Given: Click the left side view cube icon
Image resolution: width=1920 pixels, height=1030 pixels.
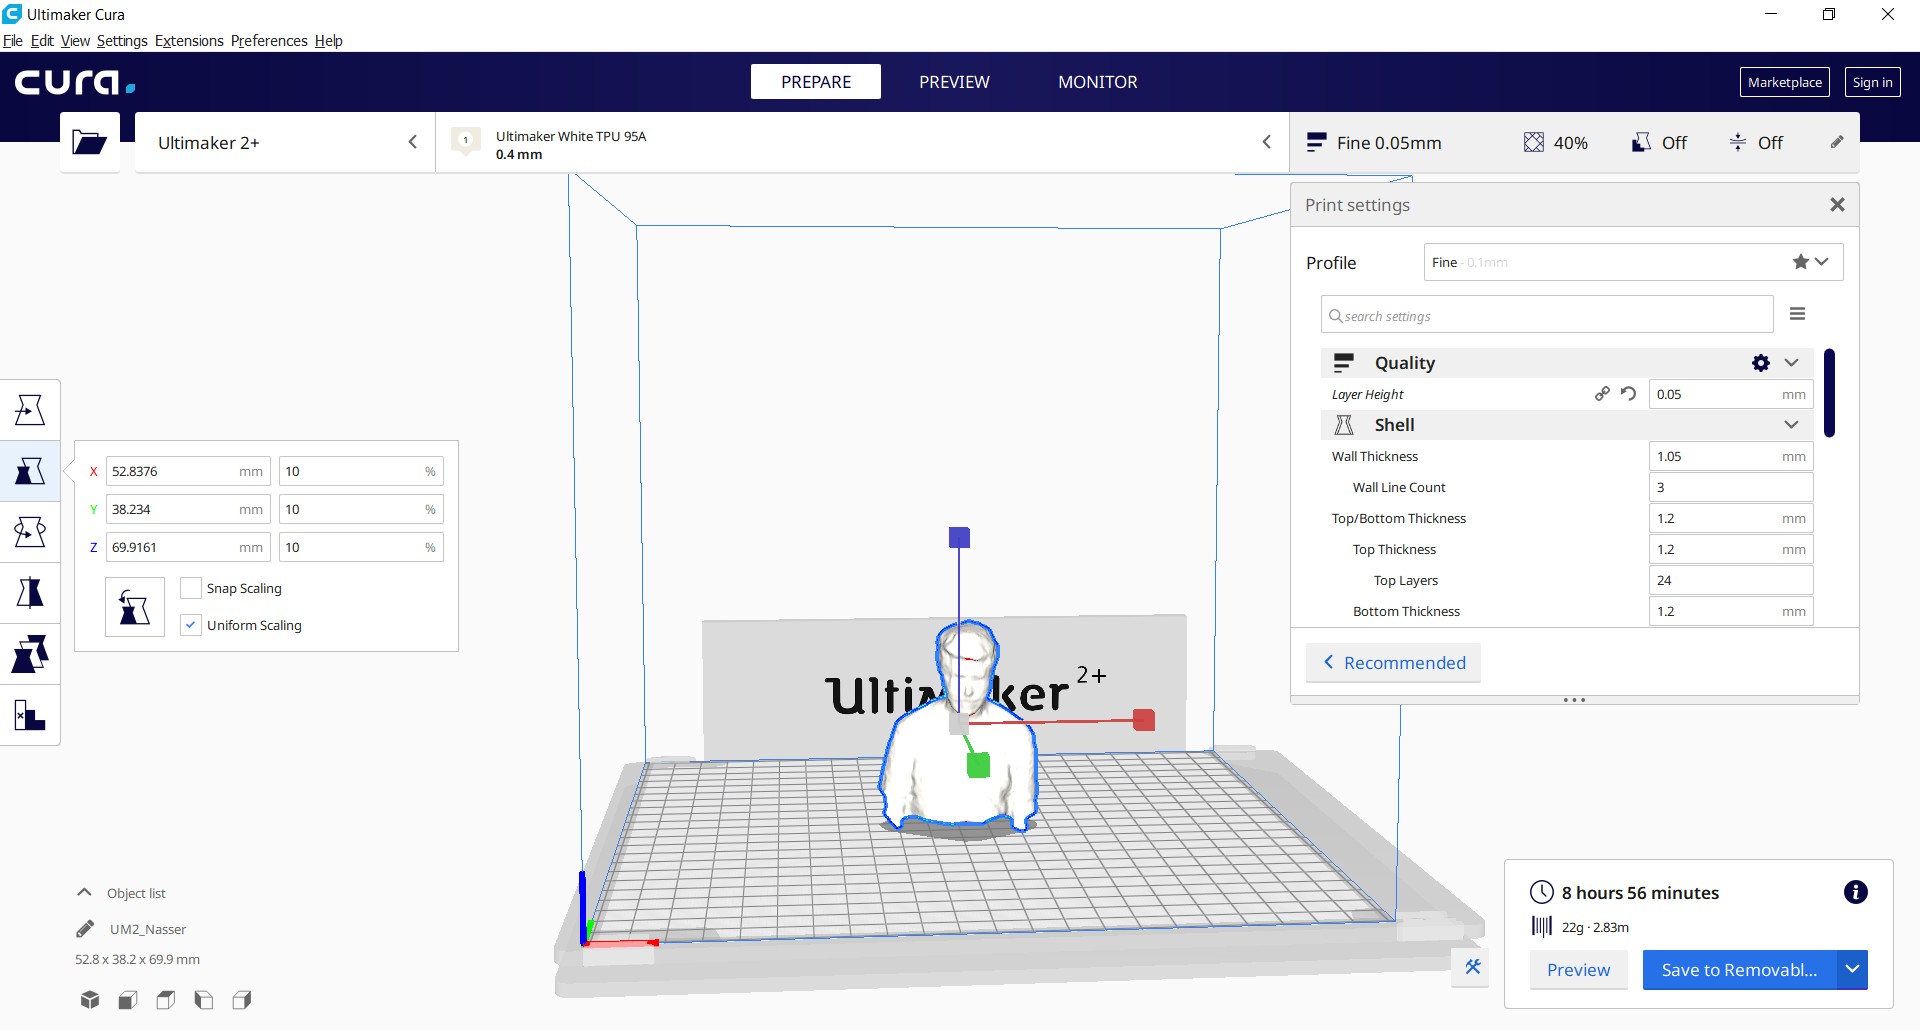Looking at the screenshot, I should [x=204, y=999].
